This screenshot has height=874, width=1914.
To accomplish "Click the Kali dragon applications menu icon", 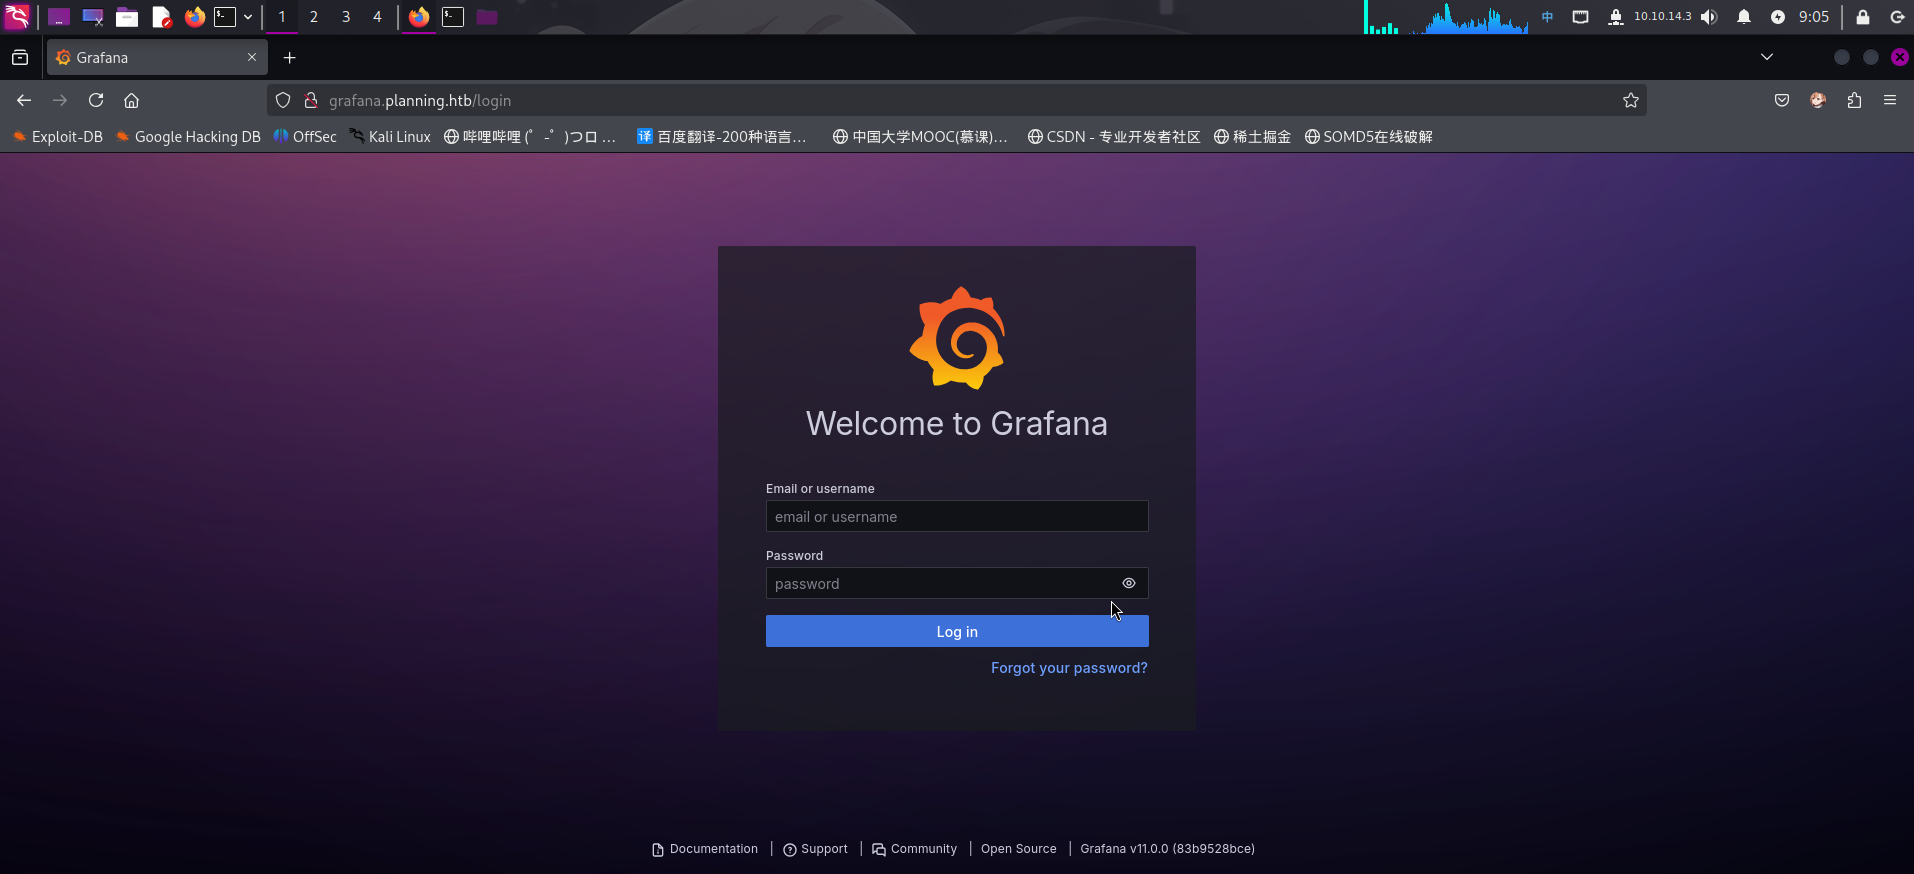I will point(17,17).
